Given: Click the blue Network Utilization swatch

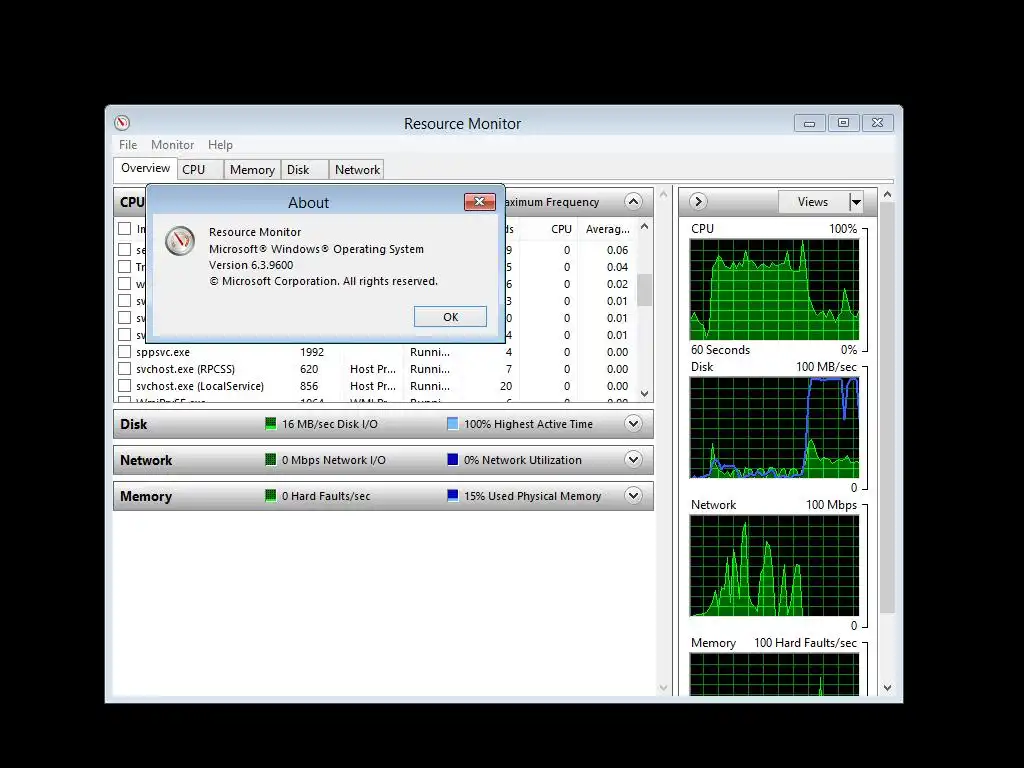Looking at the screenshot, I should [x=453, y=460].
